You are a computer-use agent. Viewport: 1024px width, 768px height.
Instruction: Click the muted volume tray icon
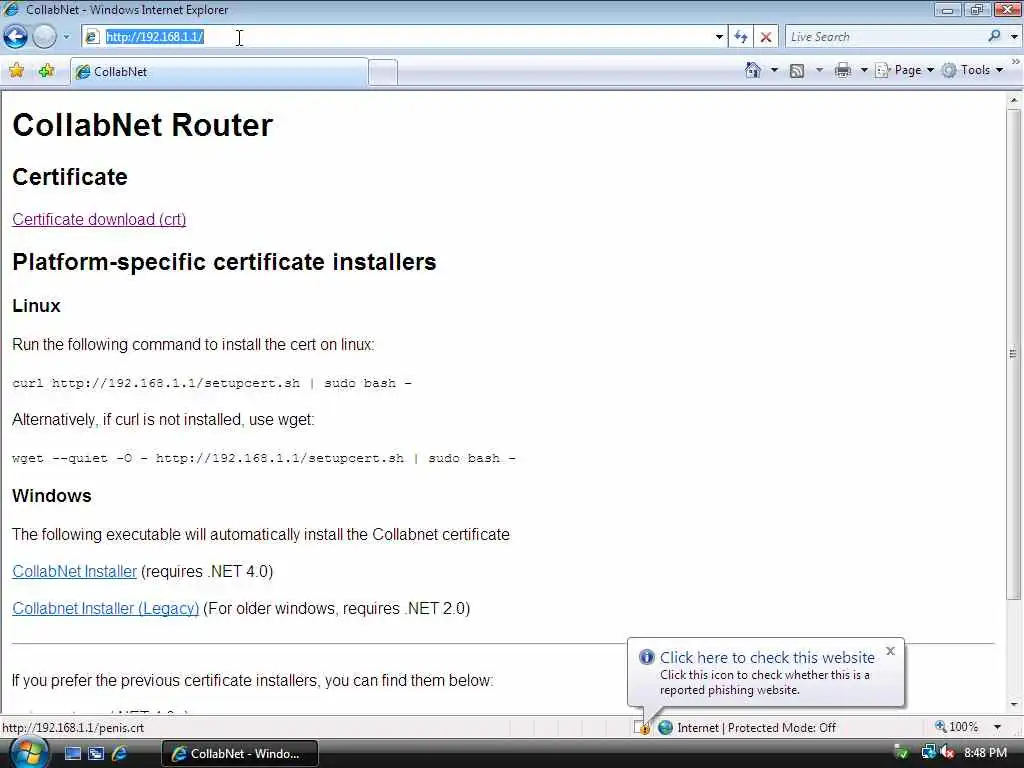tap(948, 753)
